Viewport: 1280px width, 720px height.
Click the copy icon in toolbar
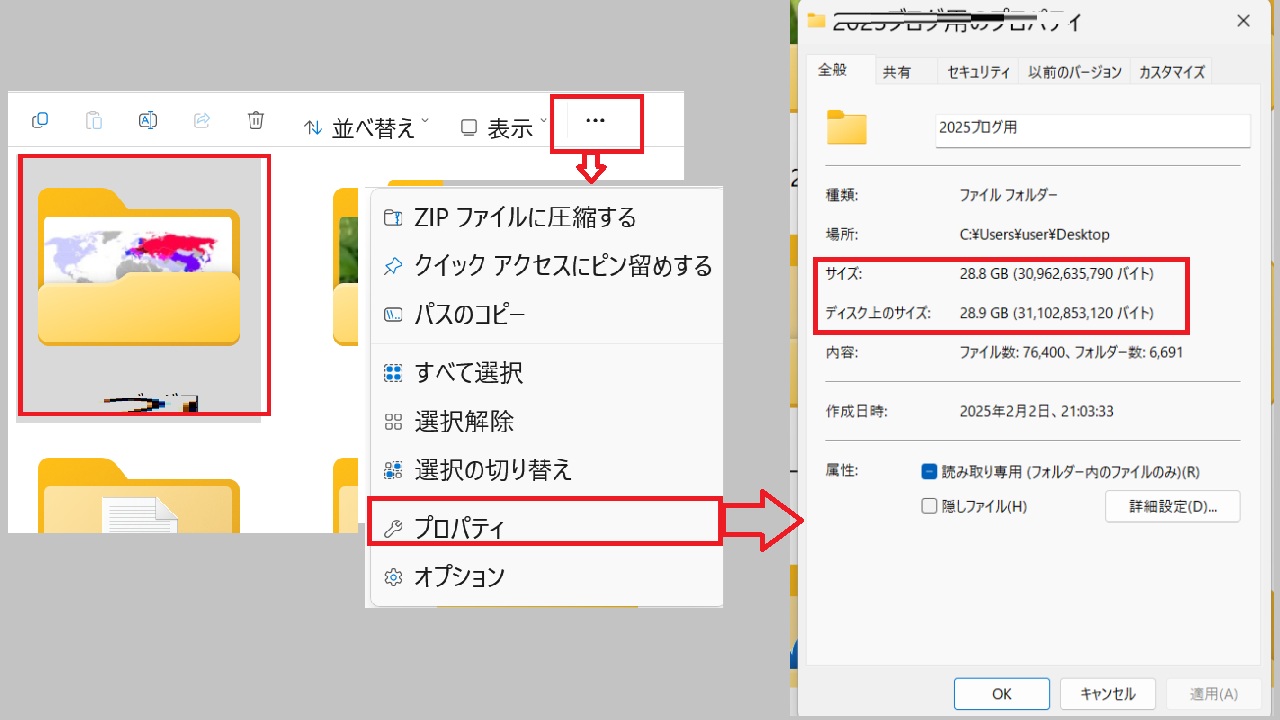coord(40,121)
